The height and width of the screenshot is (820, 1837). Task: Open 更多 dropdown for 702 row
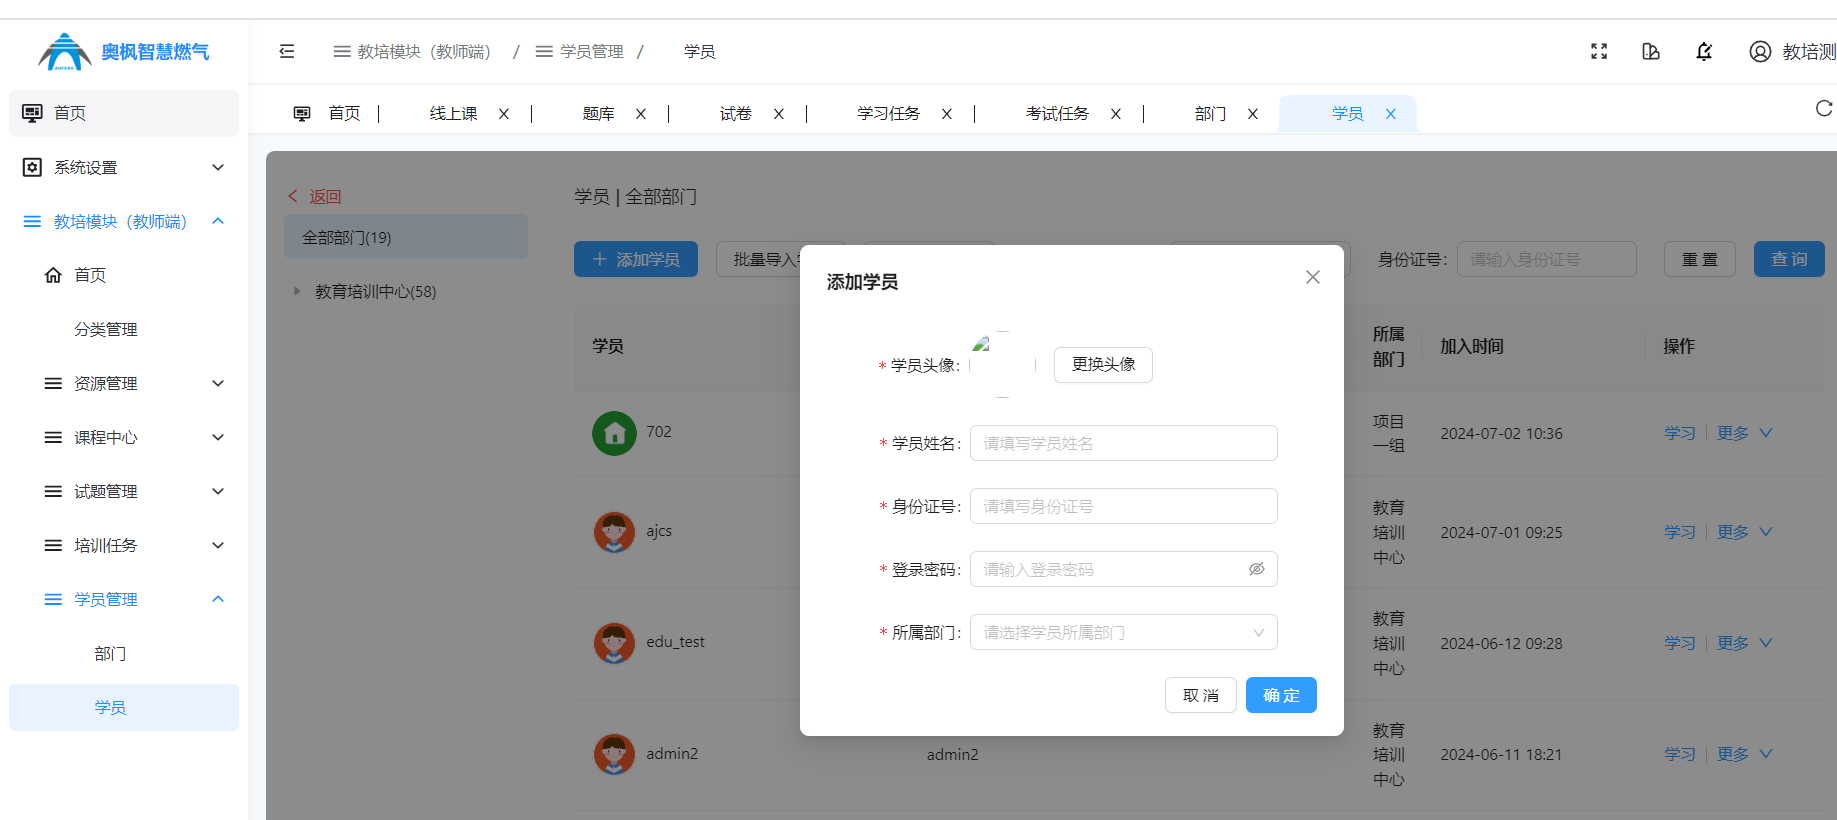coord(1744,433)
